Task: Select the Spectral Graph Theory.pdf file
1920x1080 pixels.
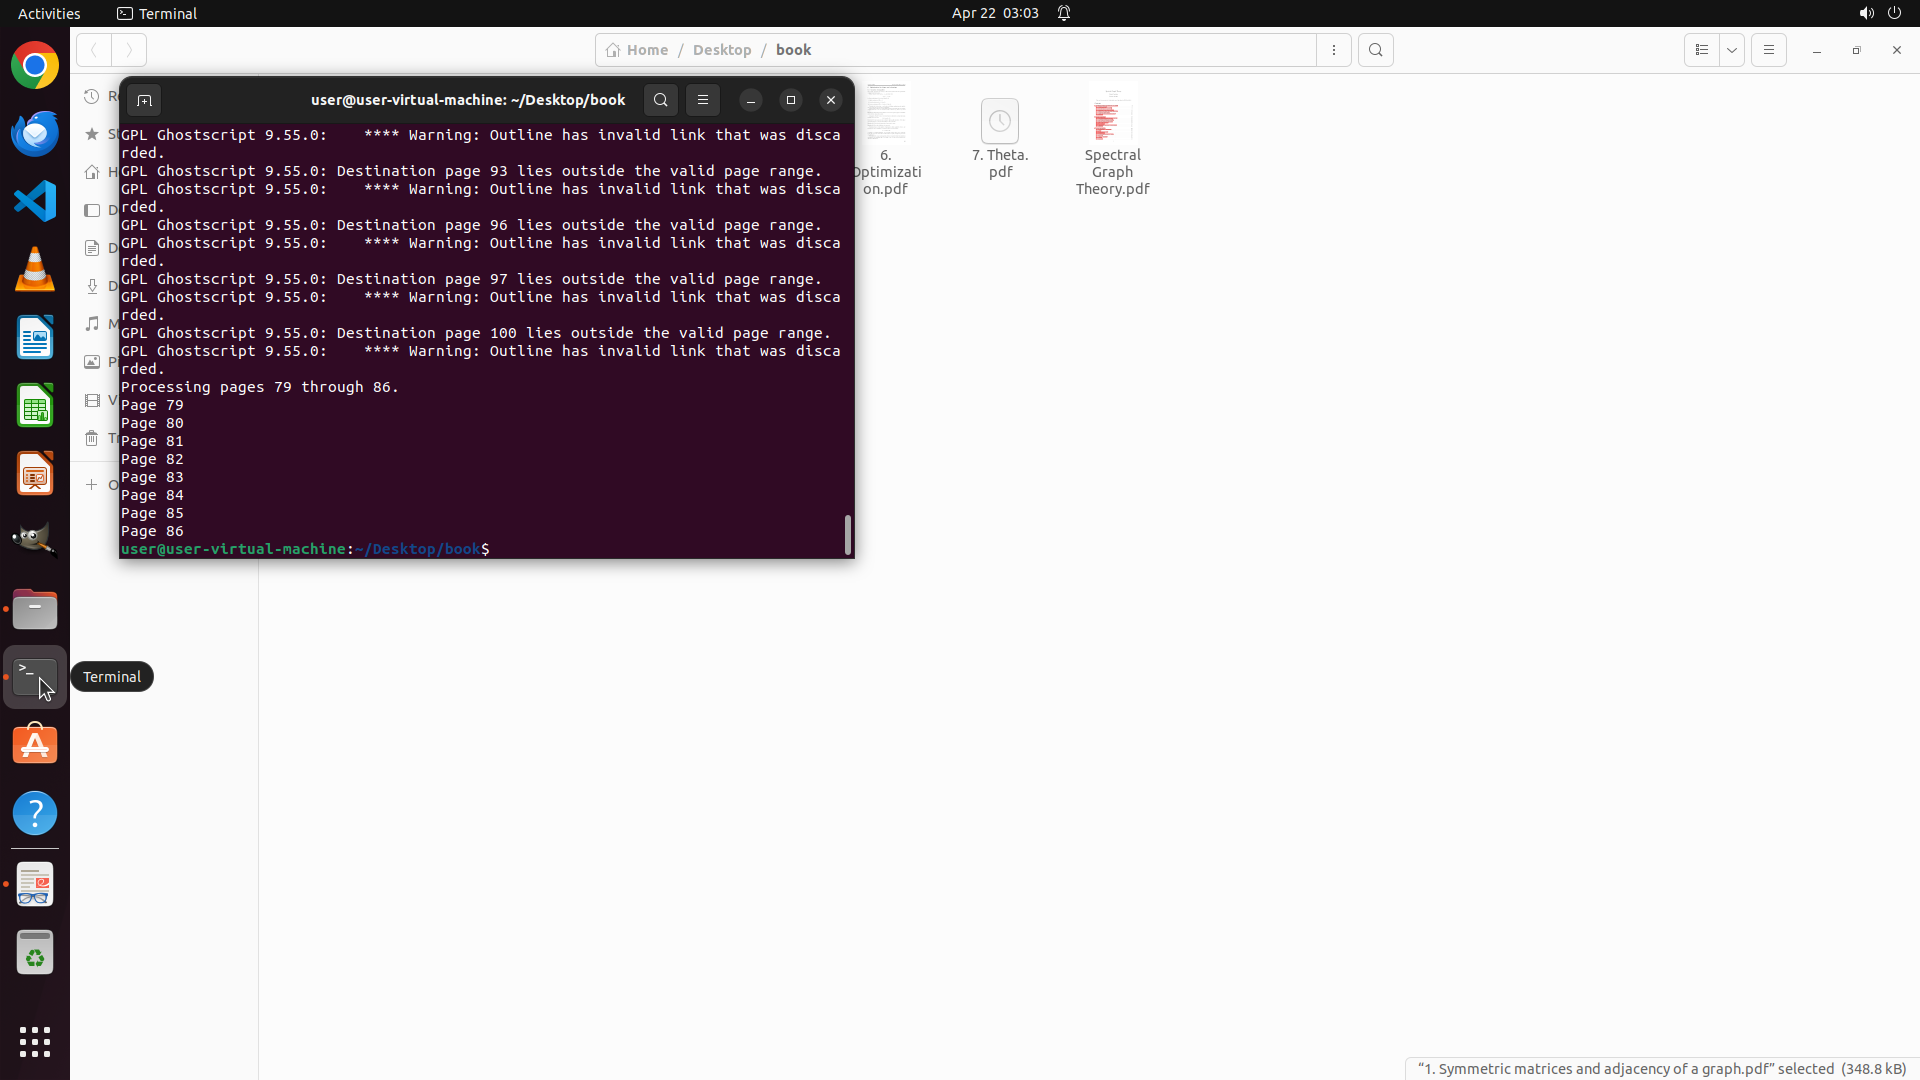Action: click(x=1112, y=140)
